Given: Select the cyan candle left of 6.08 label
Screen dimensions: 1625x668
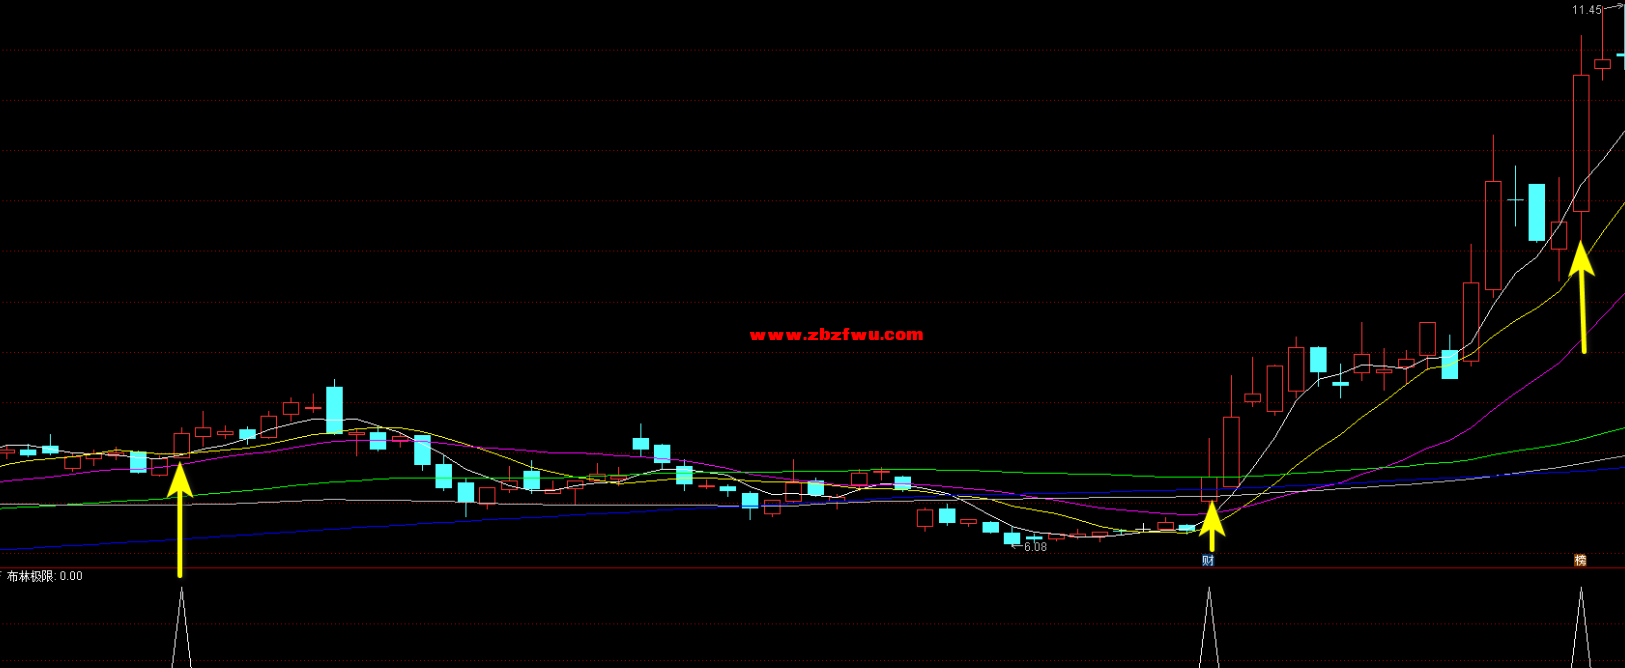Looking at the screenshot, I should pos(1012,538).
